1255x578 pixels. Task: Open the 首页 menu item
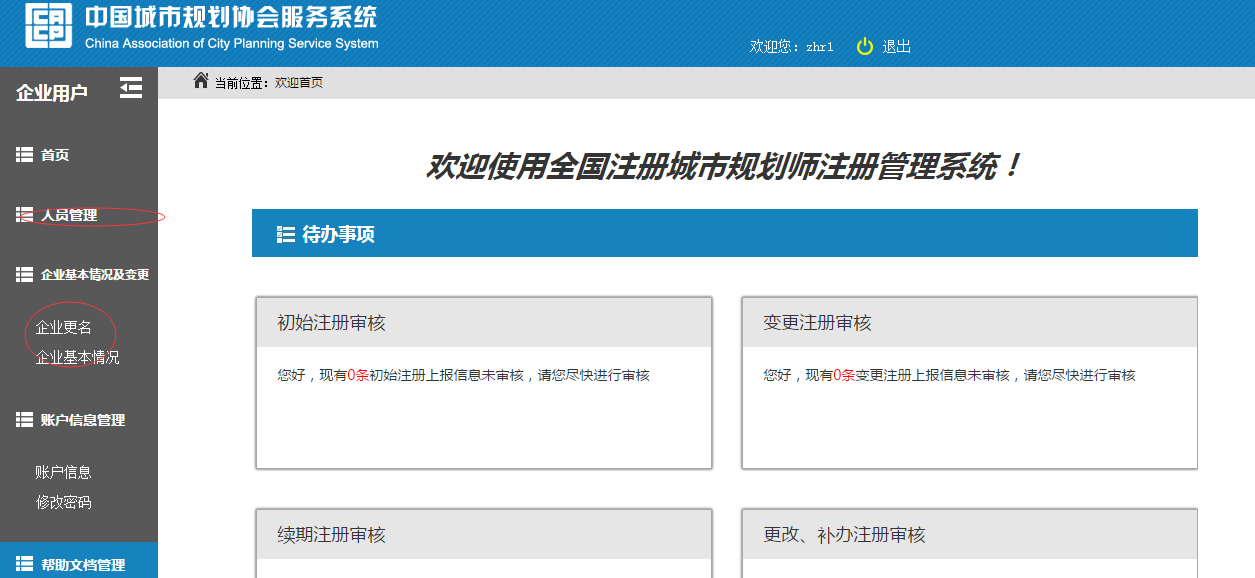55,155
